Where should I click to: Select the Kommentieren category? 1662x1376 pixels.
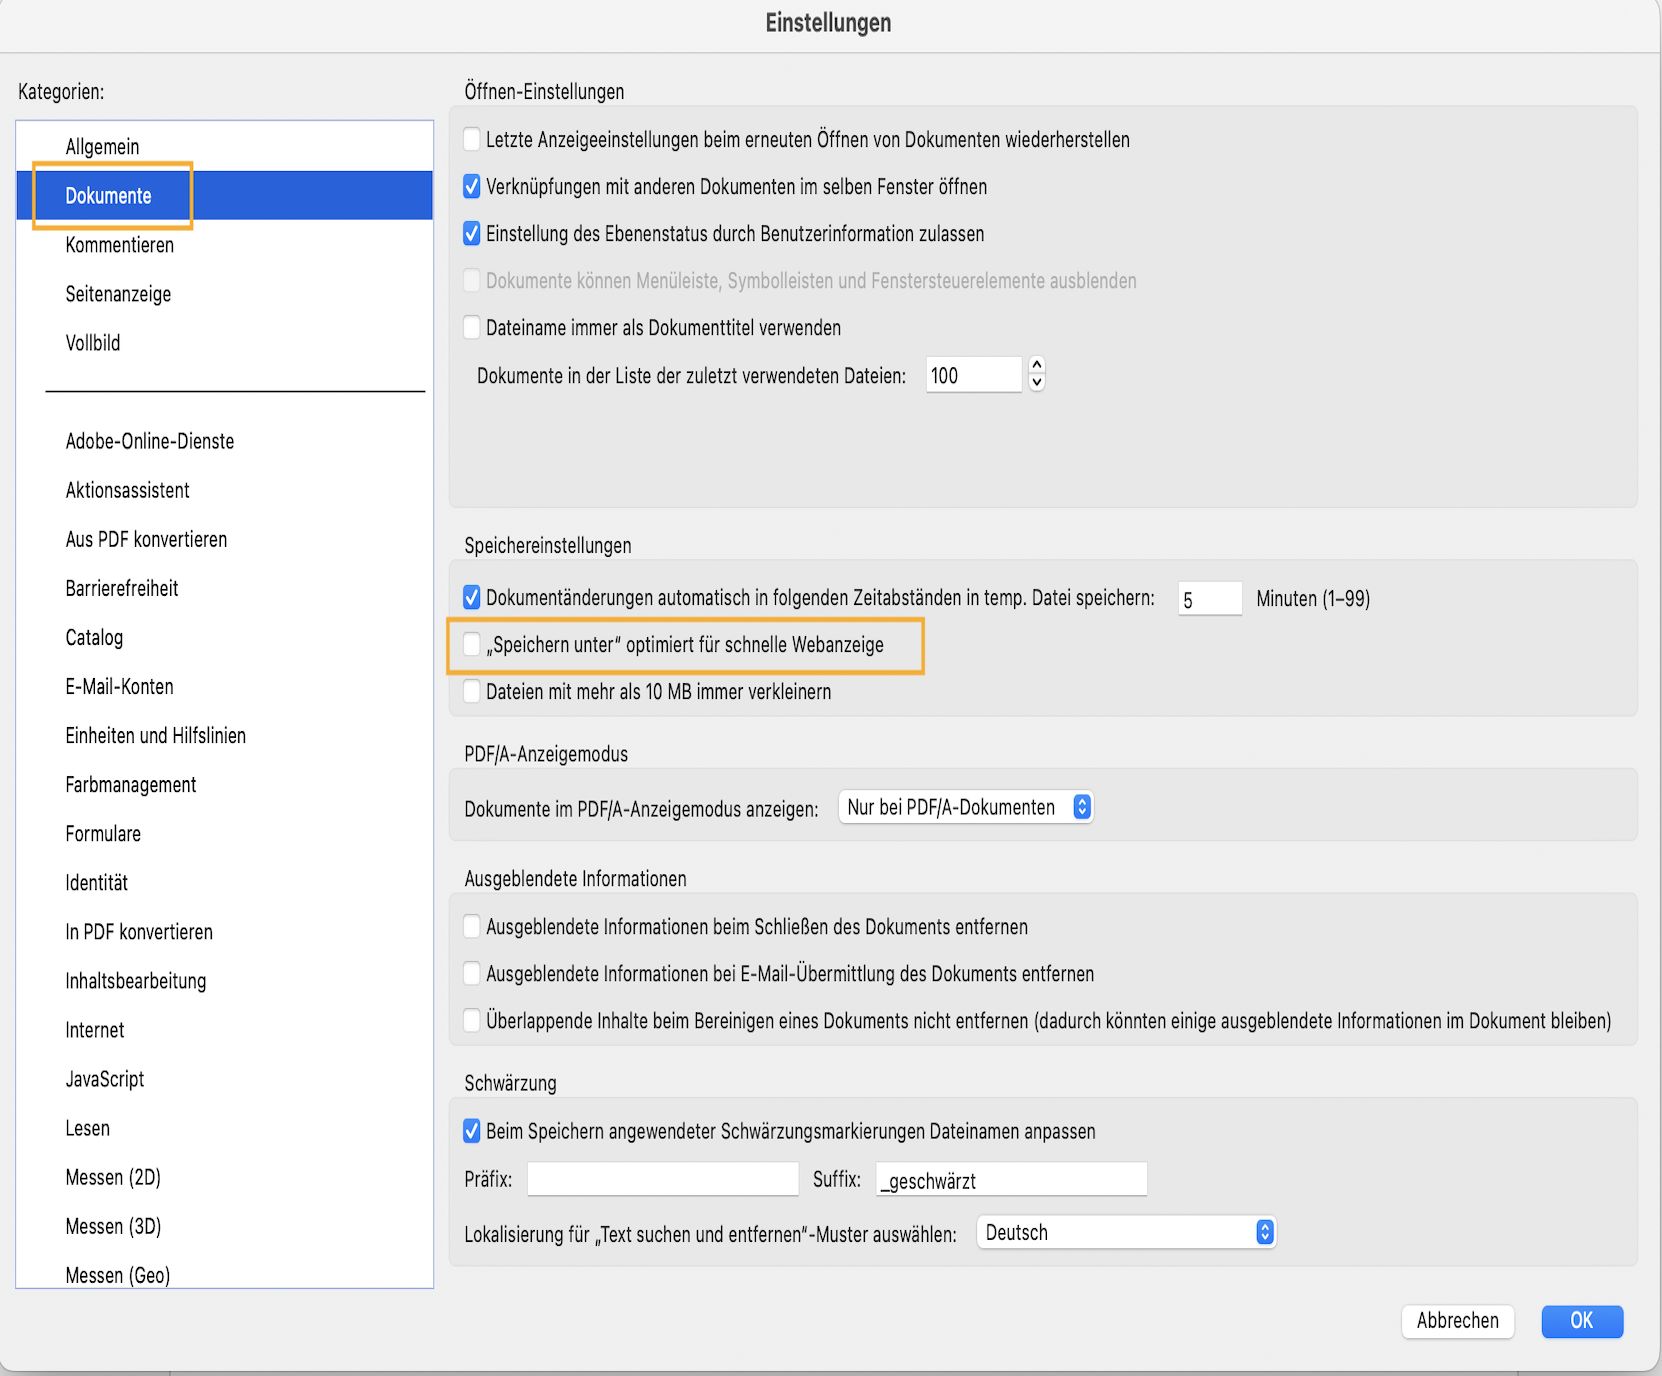(x=120, y=245)
